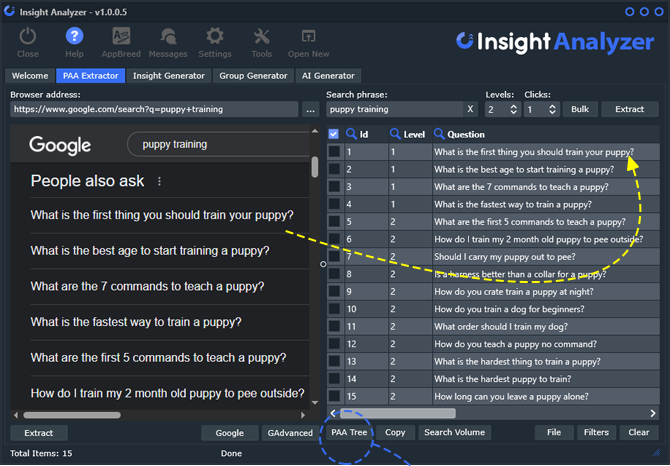
Task: Switch to the Welcome tab
Action: (x=30, y=76)
